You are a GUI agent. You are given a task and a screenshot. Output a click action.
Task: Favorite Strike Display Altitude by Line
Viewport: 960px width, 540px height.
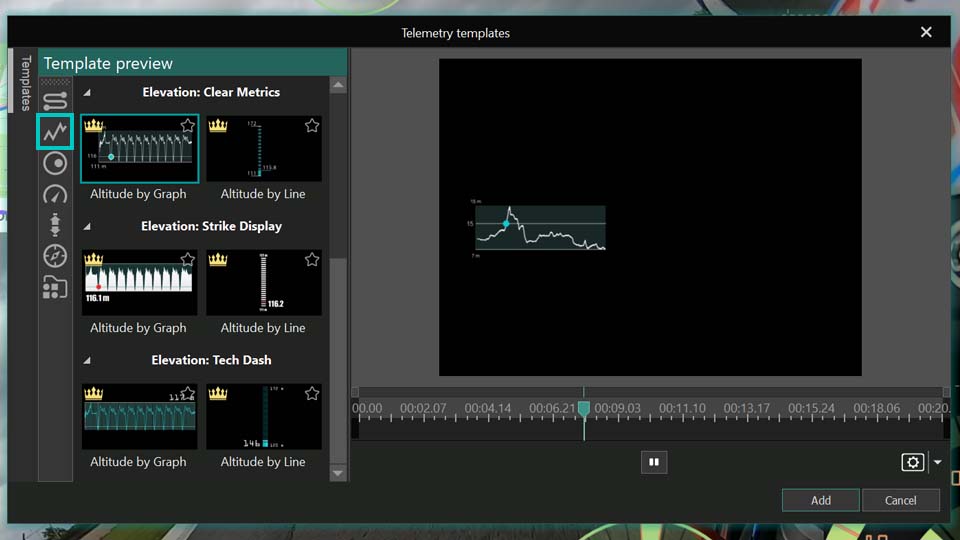[x=312, y=259]
